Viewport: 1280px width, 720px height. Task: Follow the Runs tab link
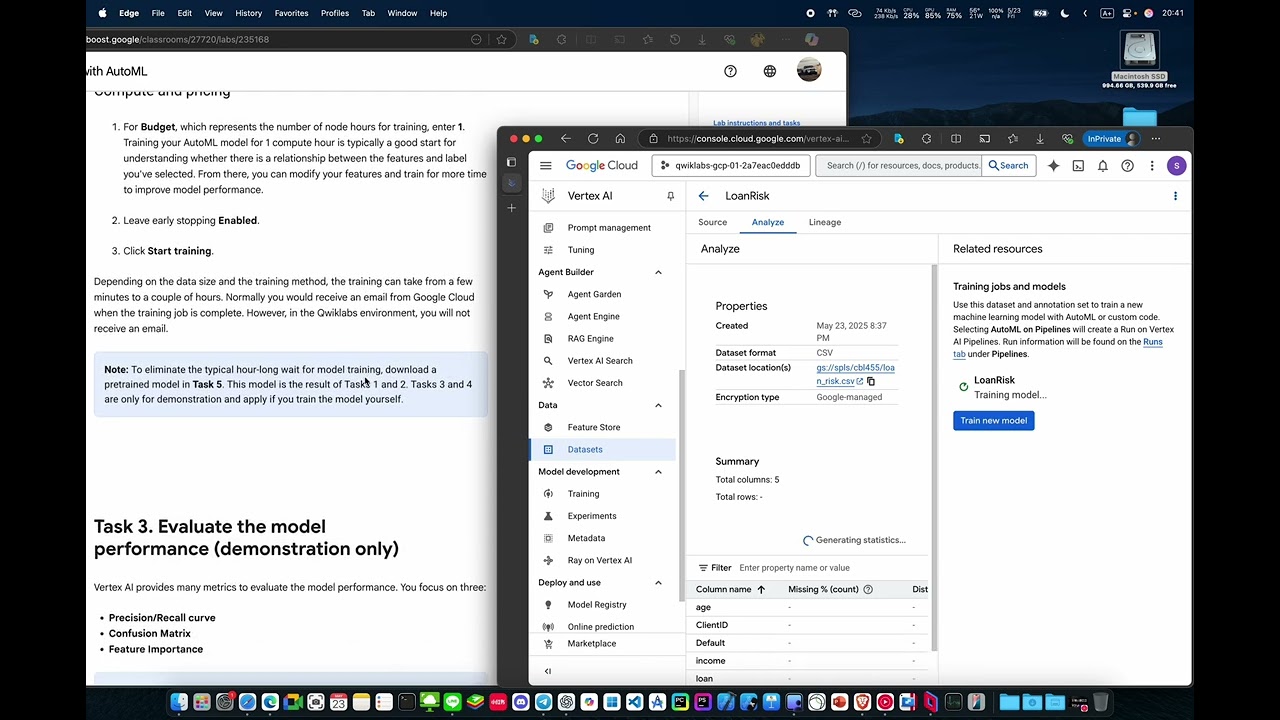[1058, 348]
